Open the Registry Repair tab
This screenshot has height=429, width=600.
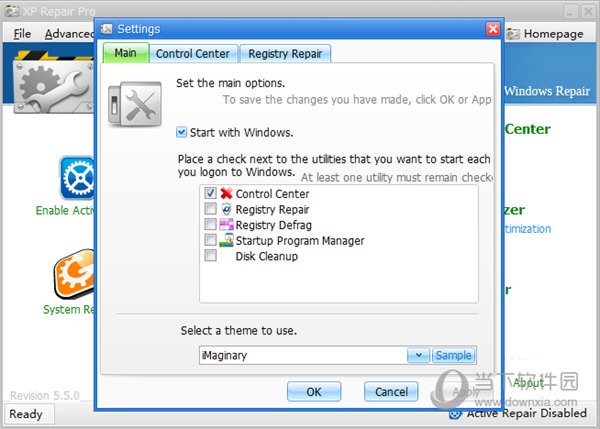click(x=285, y=54)
